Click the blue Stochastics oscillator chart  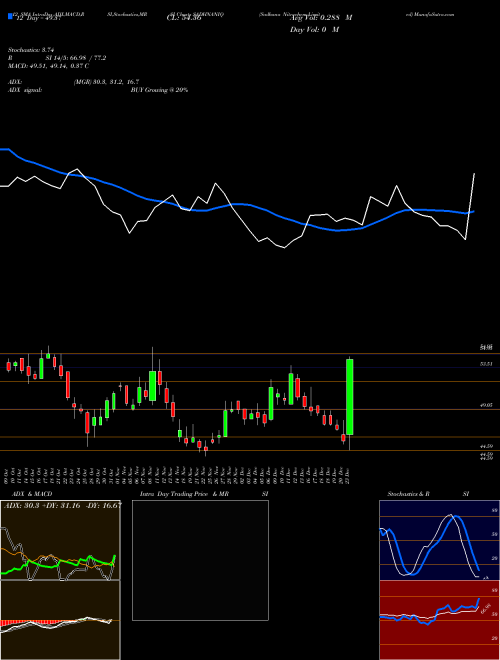pos(439,540)
